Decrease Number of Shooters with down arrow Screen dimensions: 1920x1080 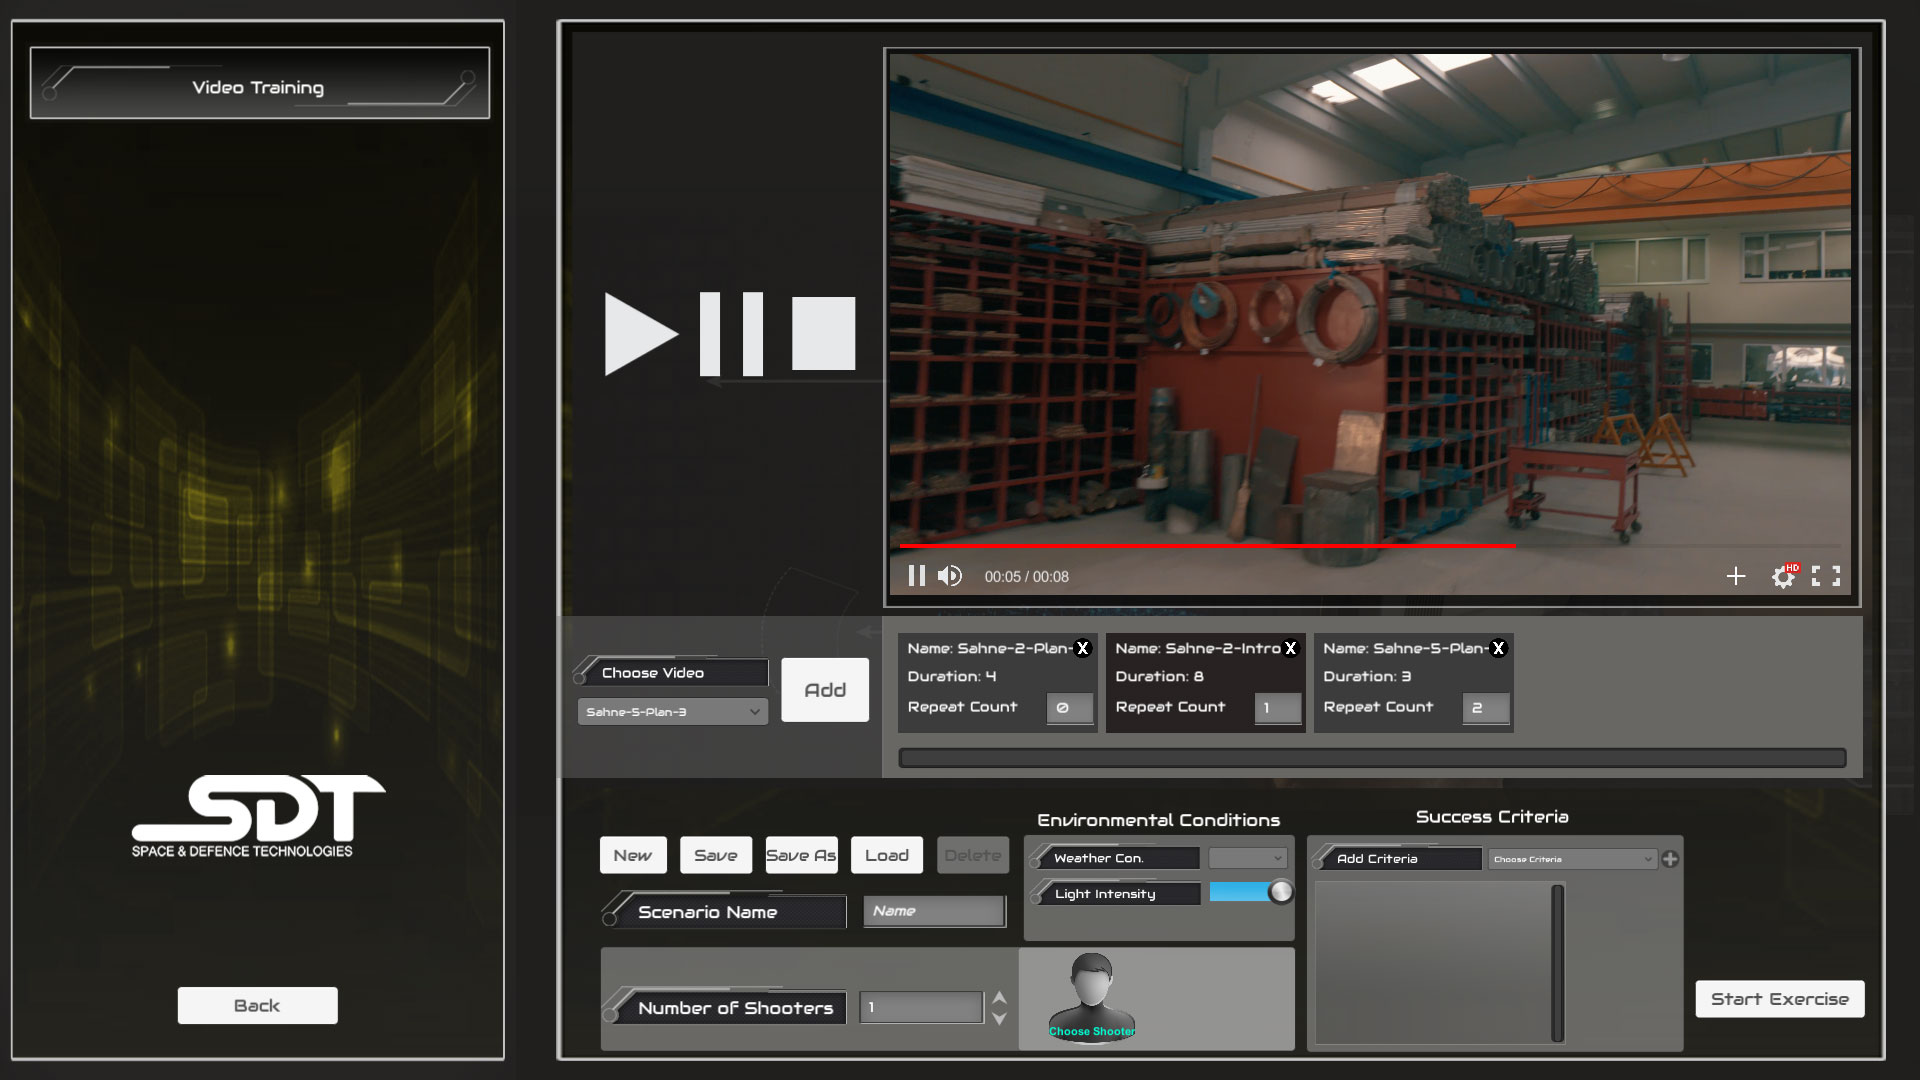pyautogui.click(x=999, y=1019)
